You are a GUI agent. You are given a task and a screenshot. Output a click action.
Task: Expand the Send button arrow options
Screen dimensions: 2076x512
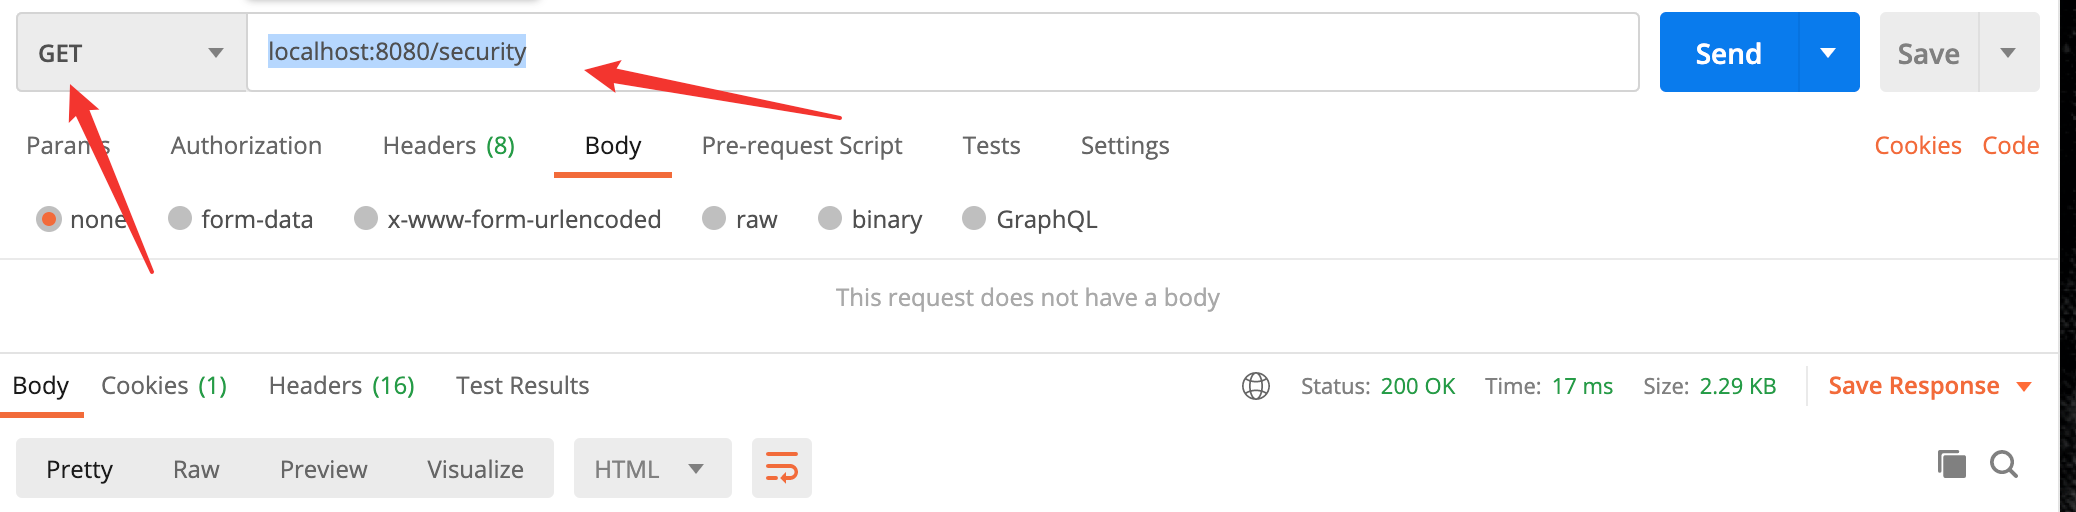click(1828, 53)
